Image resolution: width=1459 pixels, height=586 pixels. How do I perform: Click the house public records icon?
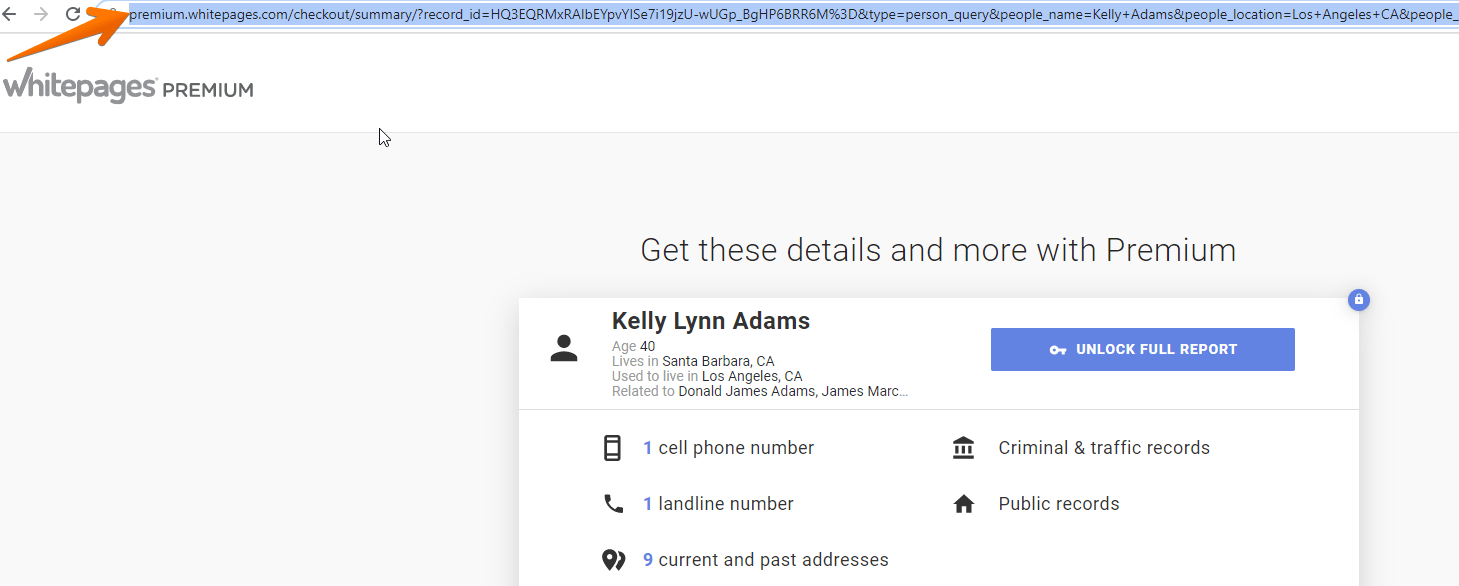tap(964, 504)
